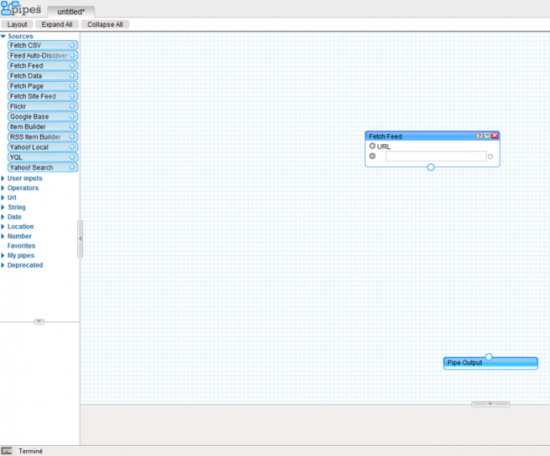The width and height of the screenshot is (550, 456).
Task: Close the Fetch Feed module box
Action: (495, 136)
